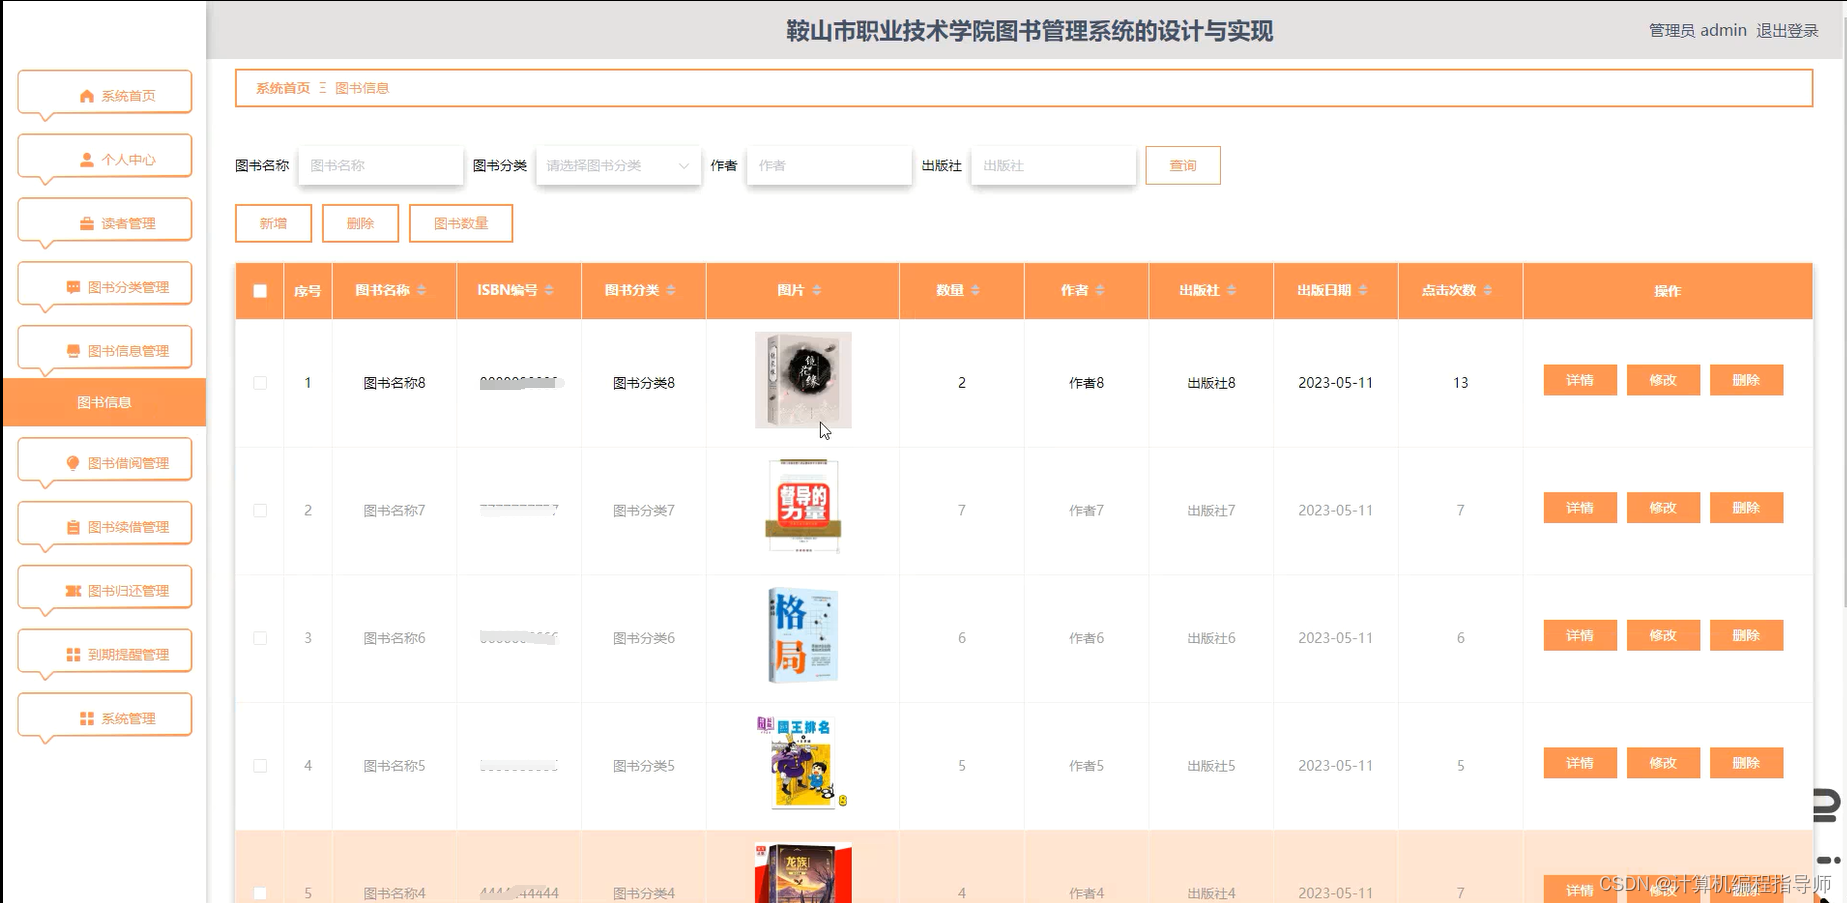Open the cover image of 图书名称5
The image size is (1847, 903).
tap(803, 762)
